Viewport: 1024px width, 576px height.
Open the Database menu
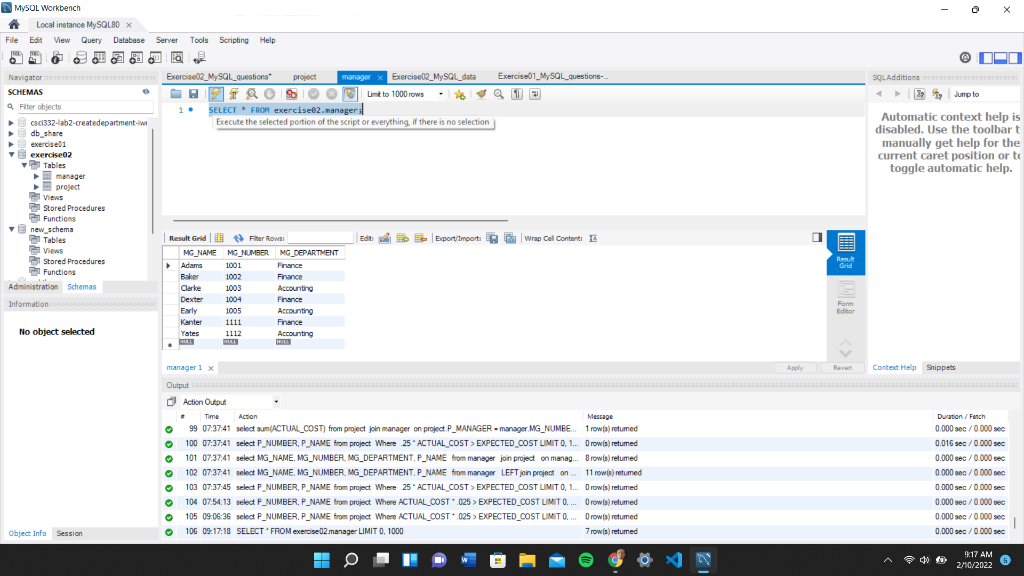129,40
